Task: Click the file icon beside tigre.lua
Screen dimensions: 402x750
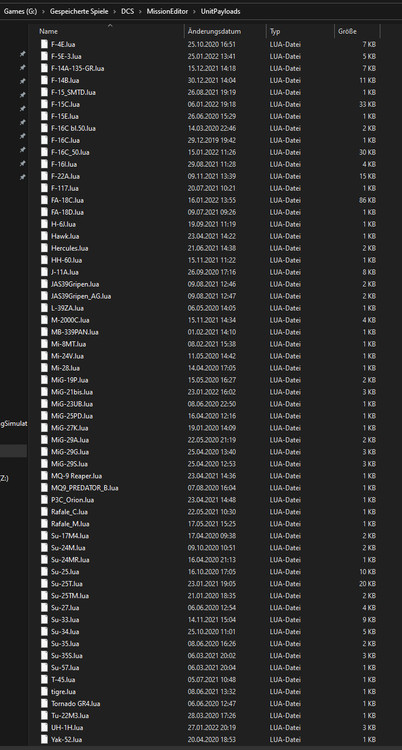Action: point(45,692)
